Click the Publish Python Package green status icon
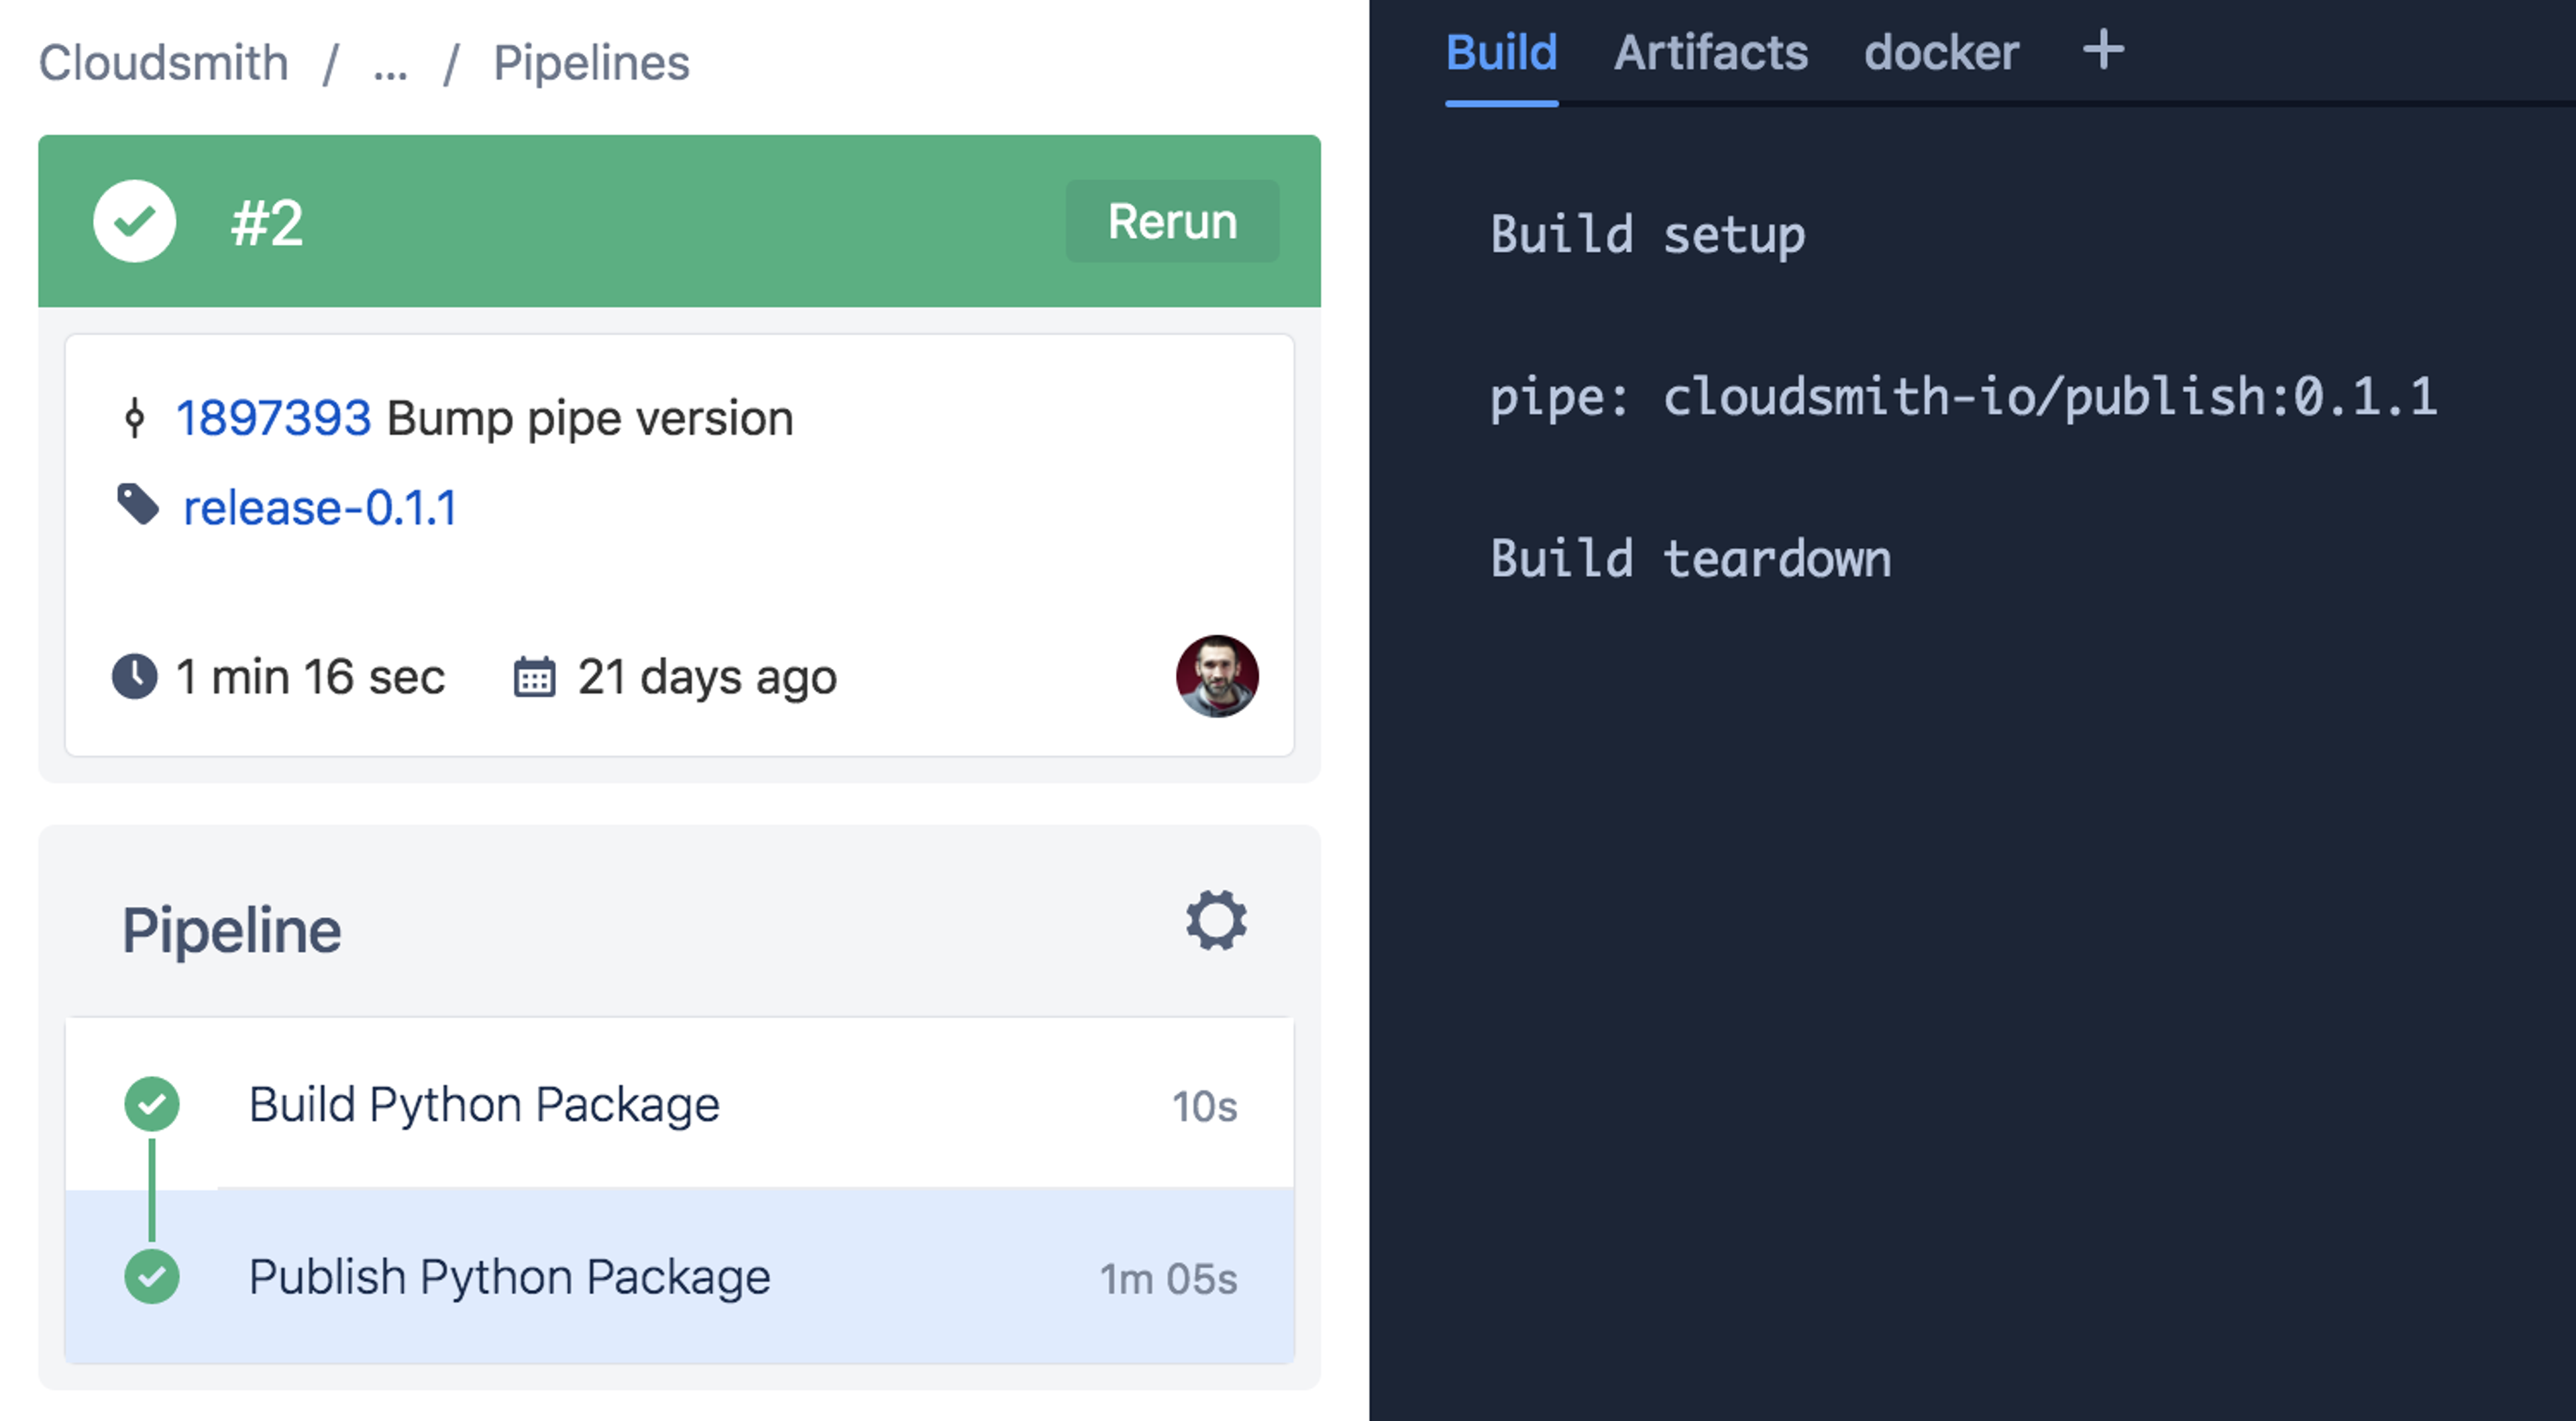This screenshot has height=1421, width=2576. 152,1276
